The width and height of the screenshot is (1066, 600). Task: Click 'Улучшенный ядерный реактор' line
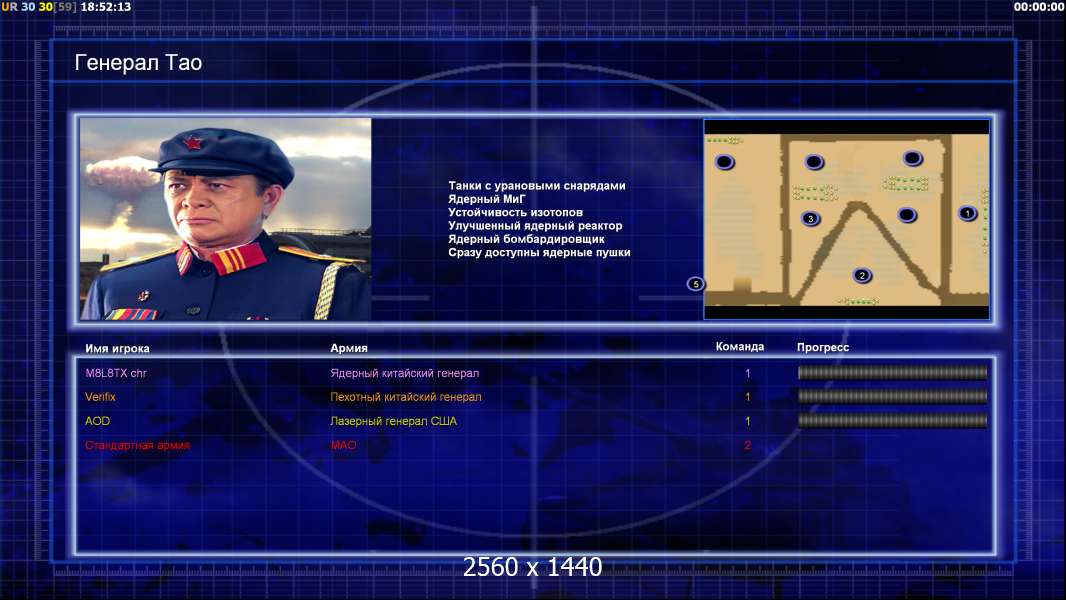click(x=535, y=226)
